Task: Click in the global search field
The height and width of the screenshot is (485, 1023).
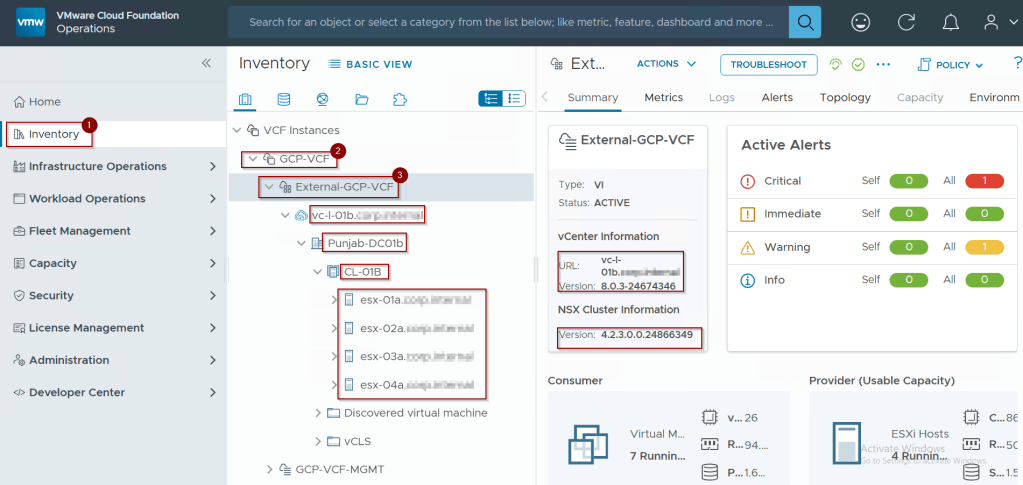Action: click(x=510, y=22)
